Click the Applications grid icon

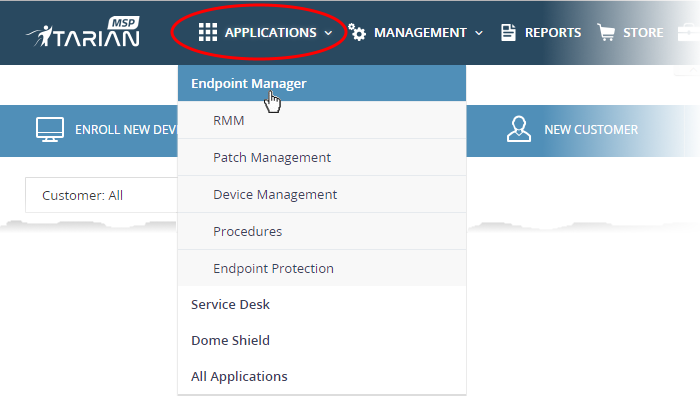(x=208, y=33)
